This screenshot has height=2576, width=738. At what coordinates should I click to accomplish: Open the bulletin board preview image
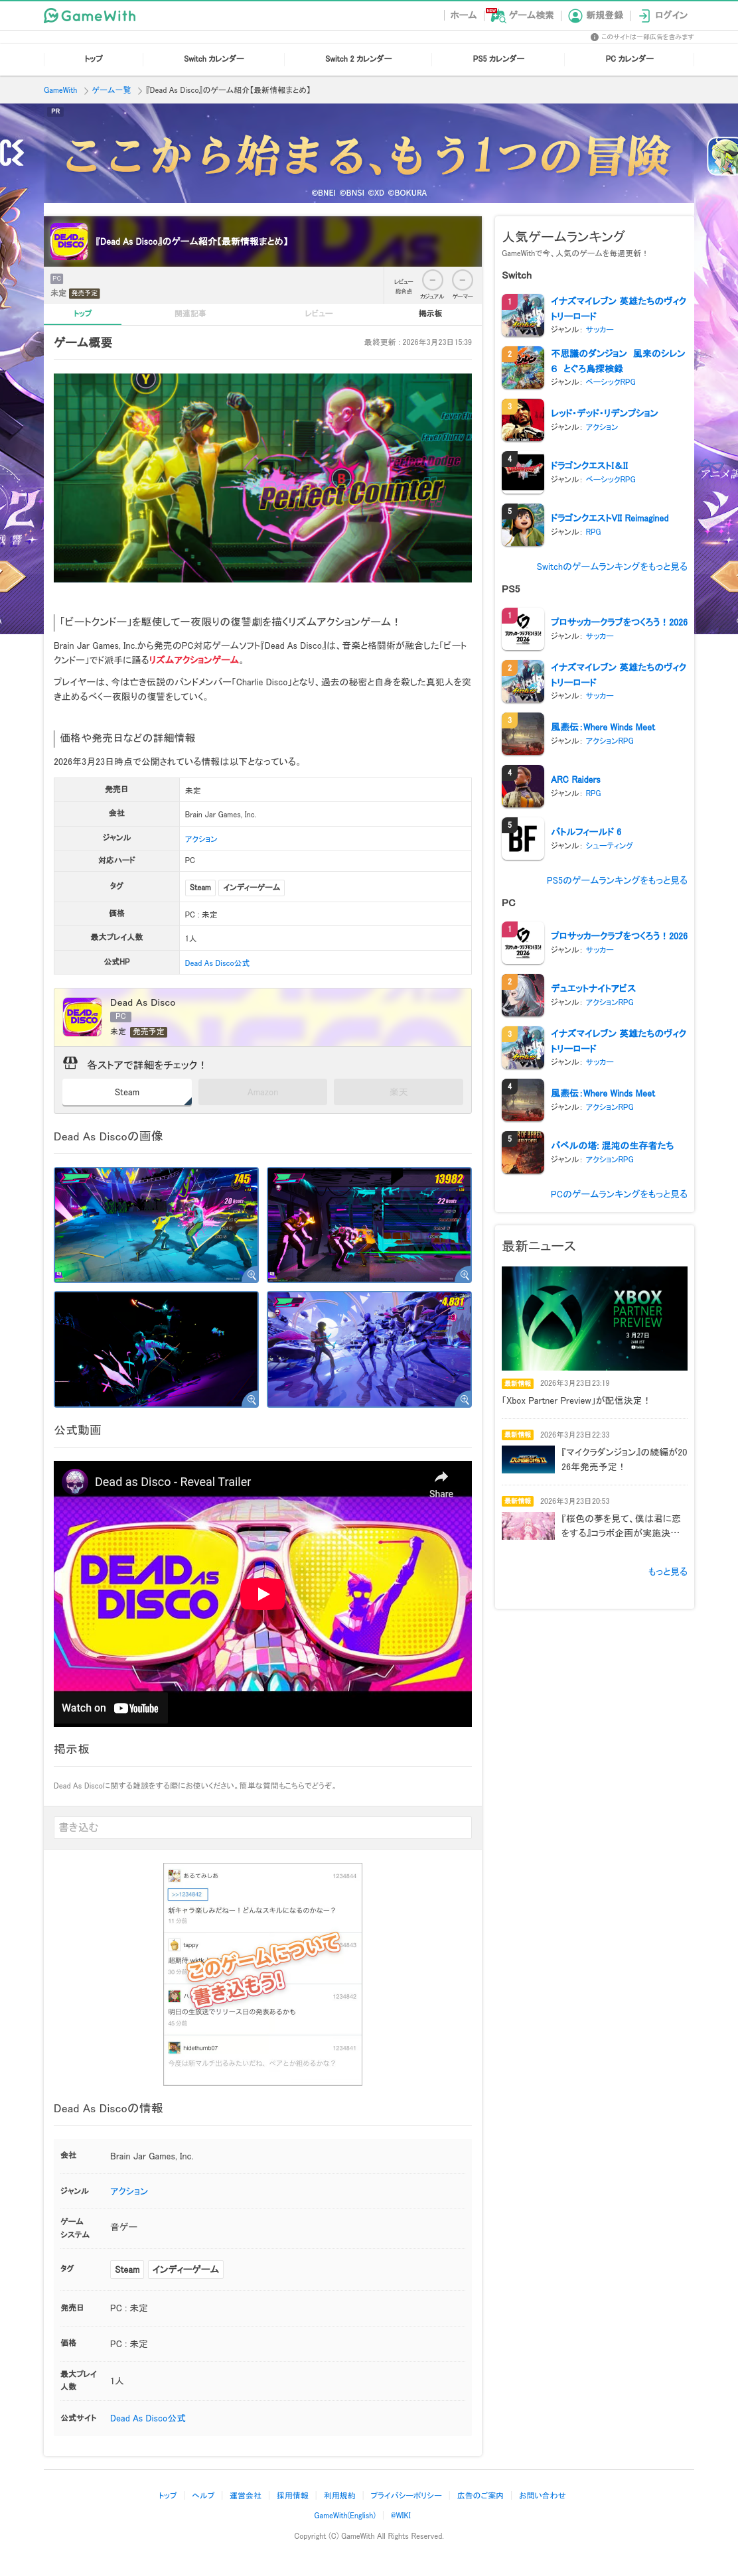click(x=262, y=1973)
